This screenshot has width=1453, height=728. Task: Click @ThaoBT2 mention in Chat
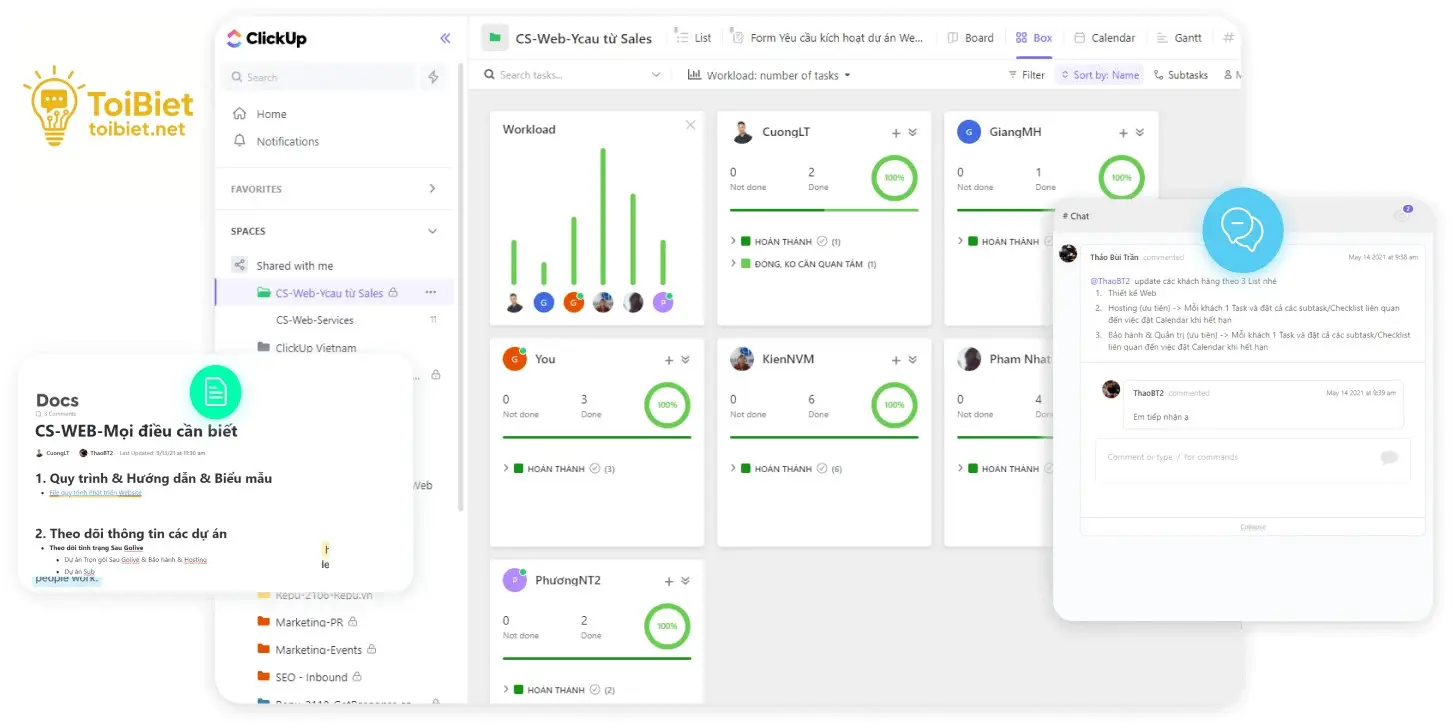(1110, 281)
